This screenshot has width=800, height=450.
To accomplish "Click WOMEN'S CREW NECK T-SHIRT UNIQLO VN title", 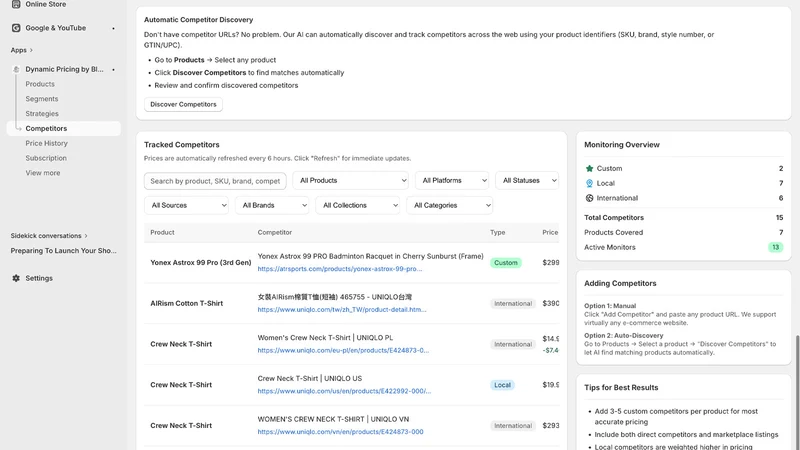I will click(333, 419).
